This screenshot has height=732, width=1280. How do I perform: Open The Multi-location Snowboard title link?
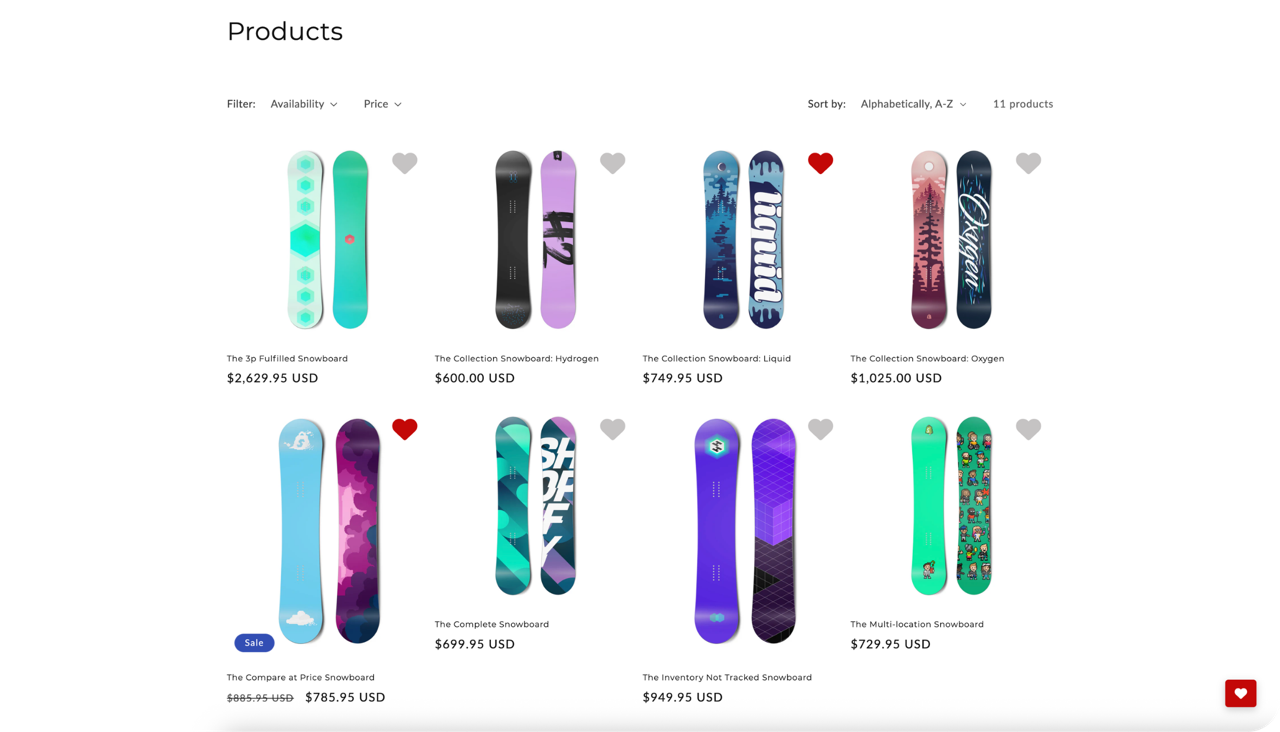[917, 624]
